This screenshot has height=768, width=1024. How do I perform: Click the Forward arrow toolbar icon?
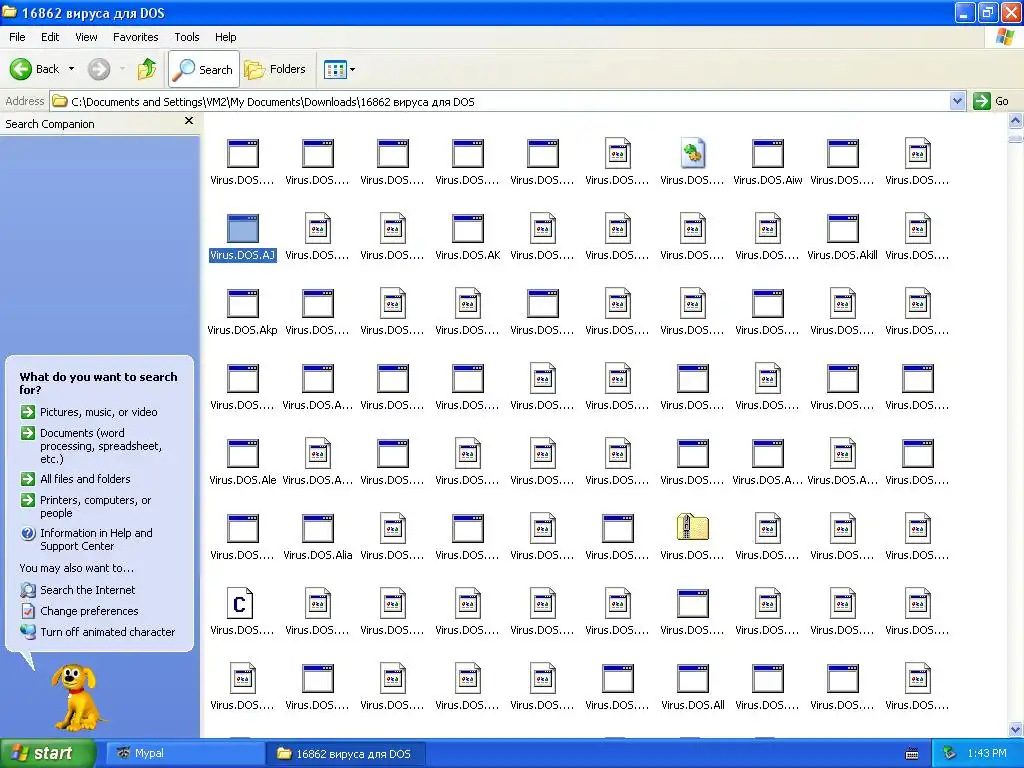99,69
